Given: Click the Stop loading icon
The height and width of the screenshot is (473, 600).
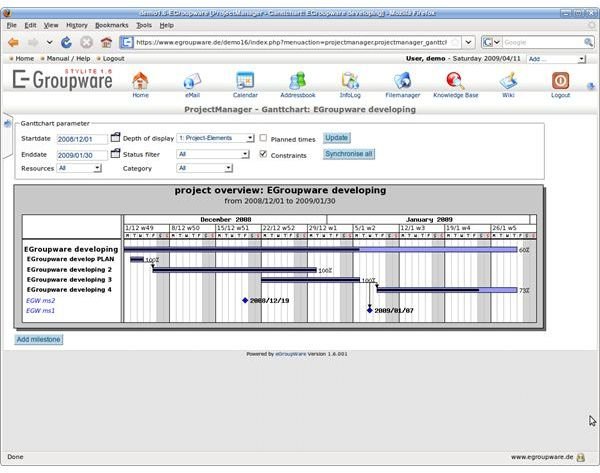Looking at the screenshot, I should click(x=86, y=42).
